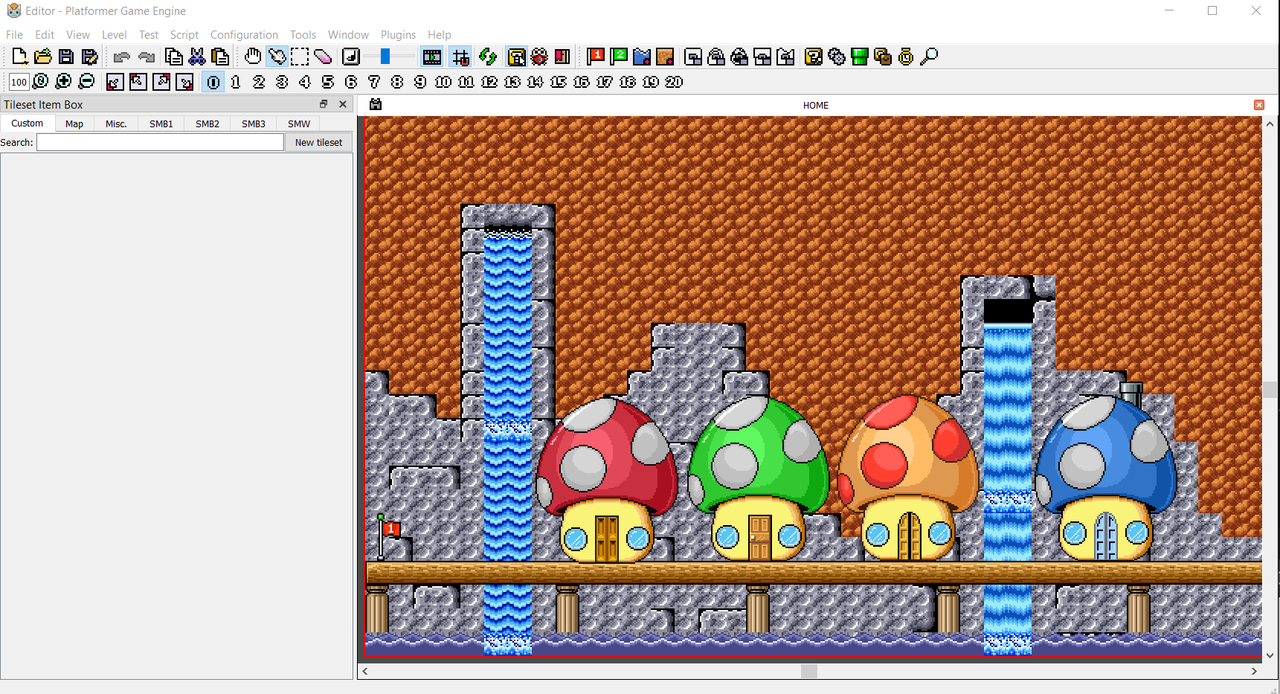Open the Script menu
This screenshot has width=1280, height=694.
[184, 35]
